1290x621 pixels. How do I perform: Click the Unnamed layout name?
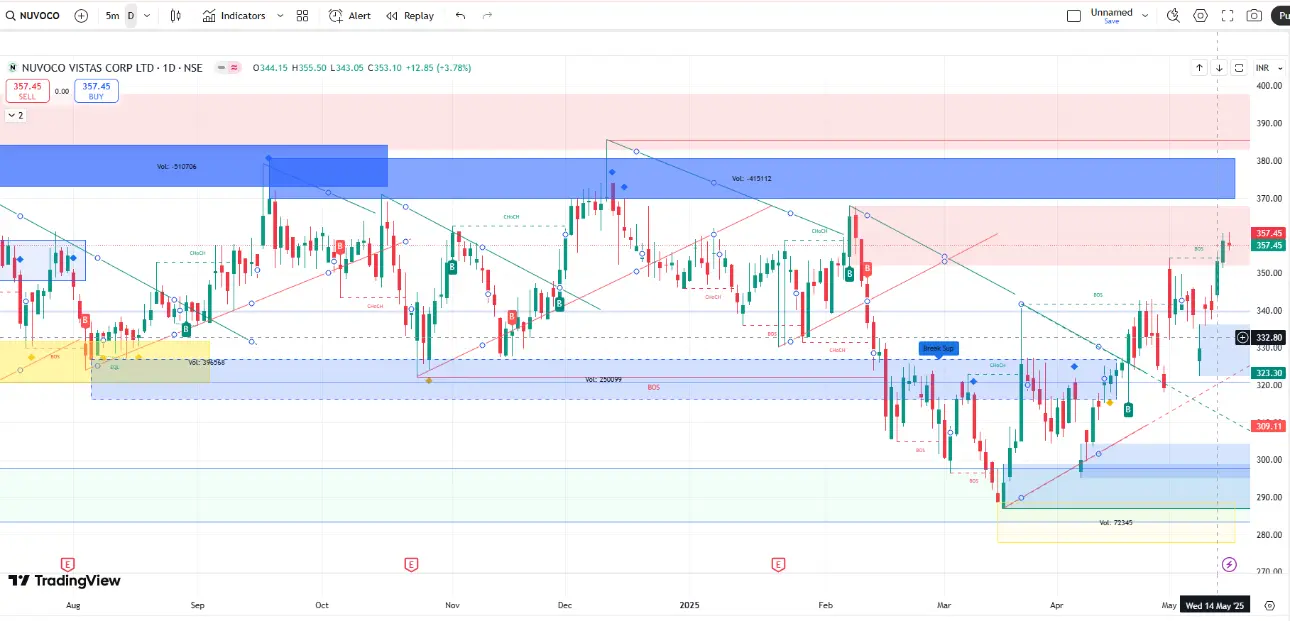1111,12
